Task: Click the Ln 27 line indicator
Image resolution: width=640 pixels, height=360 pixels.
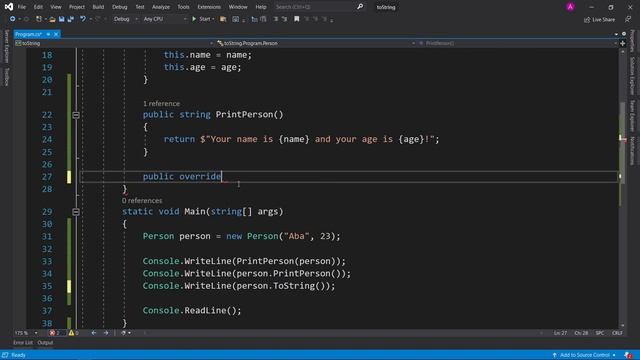Action: [x=560, y=333]
